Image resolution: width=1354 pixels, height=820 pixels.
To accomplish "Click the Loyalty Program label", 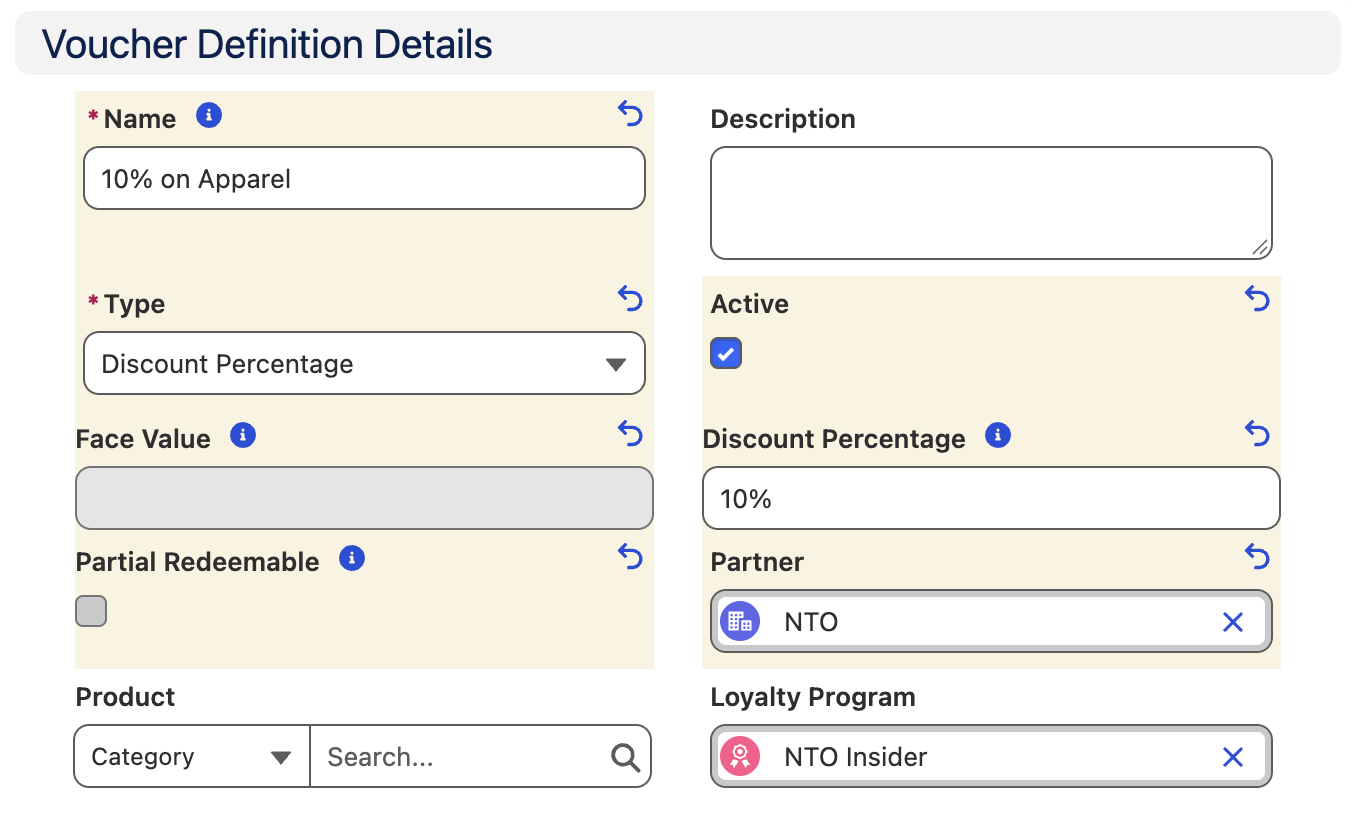I will [813, 697].
